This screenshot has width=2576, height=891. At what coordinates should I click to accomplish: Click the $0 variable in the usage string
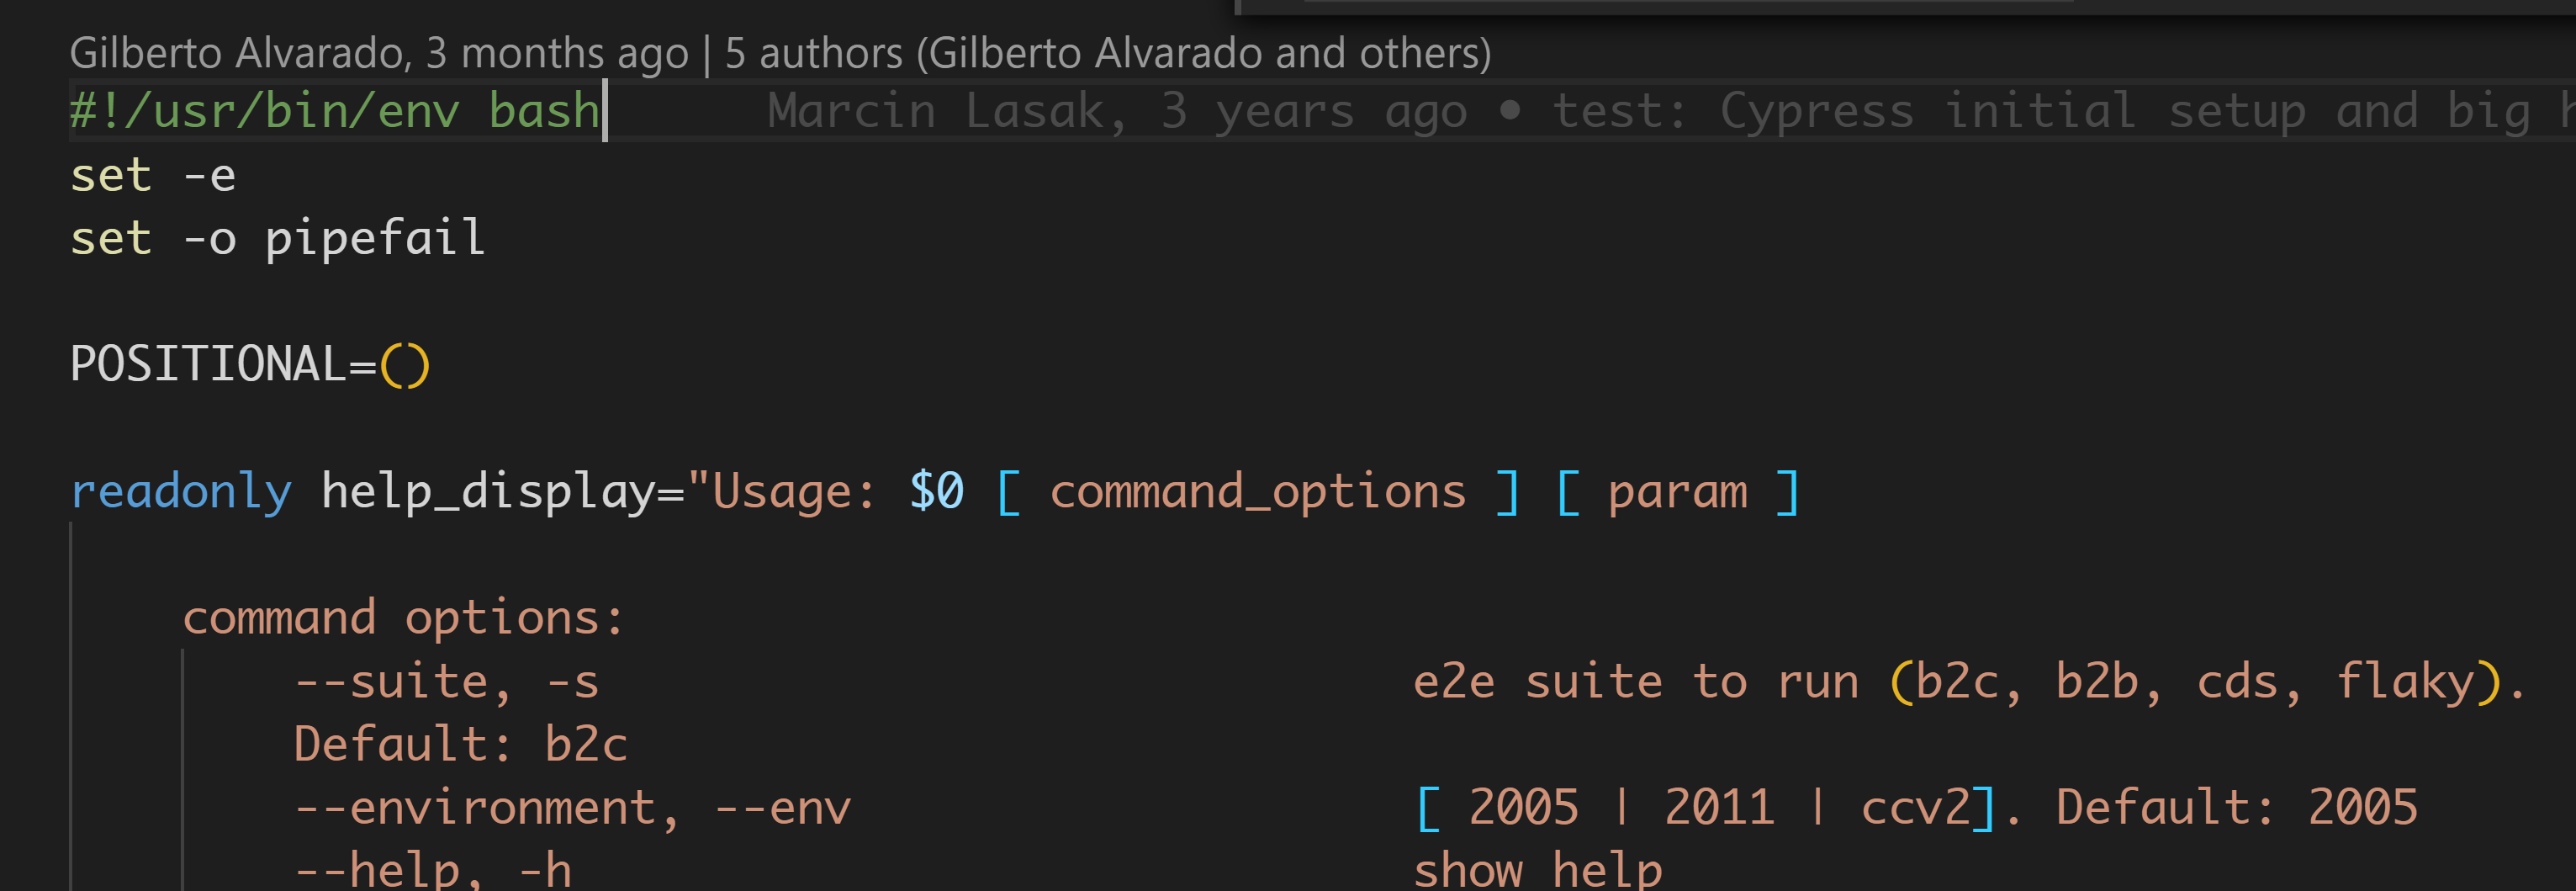coord(936,492)
